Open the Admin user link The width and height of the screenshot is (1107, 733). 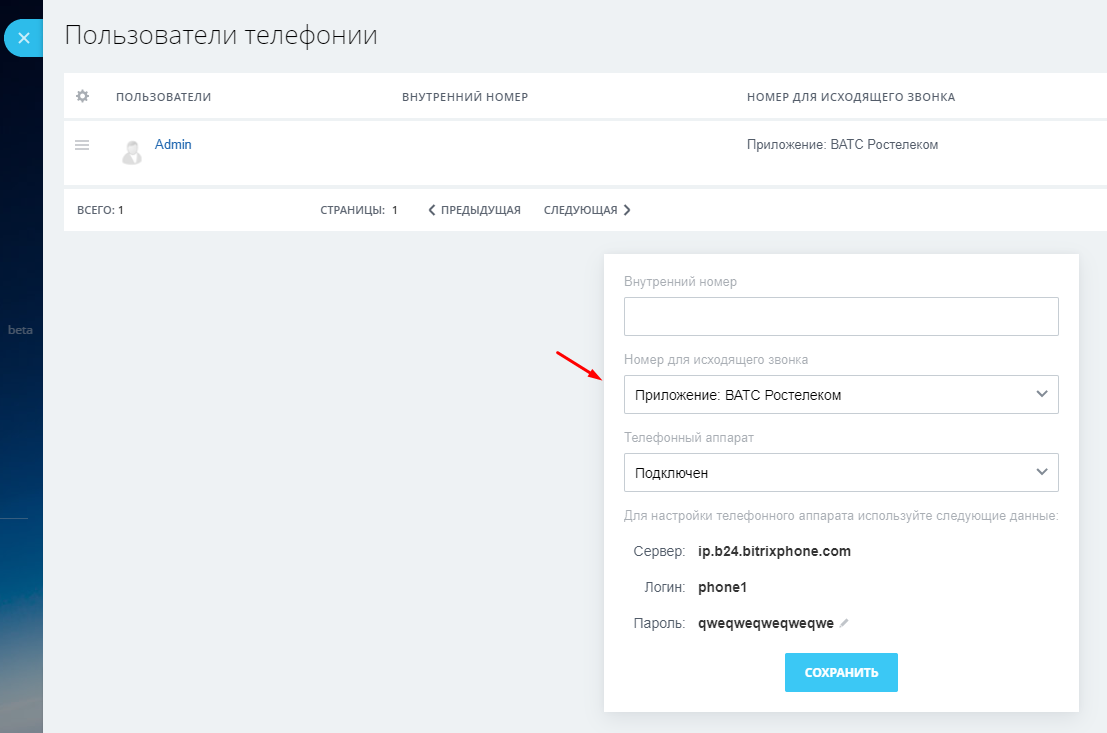(x=173, y=144)
